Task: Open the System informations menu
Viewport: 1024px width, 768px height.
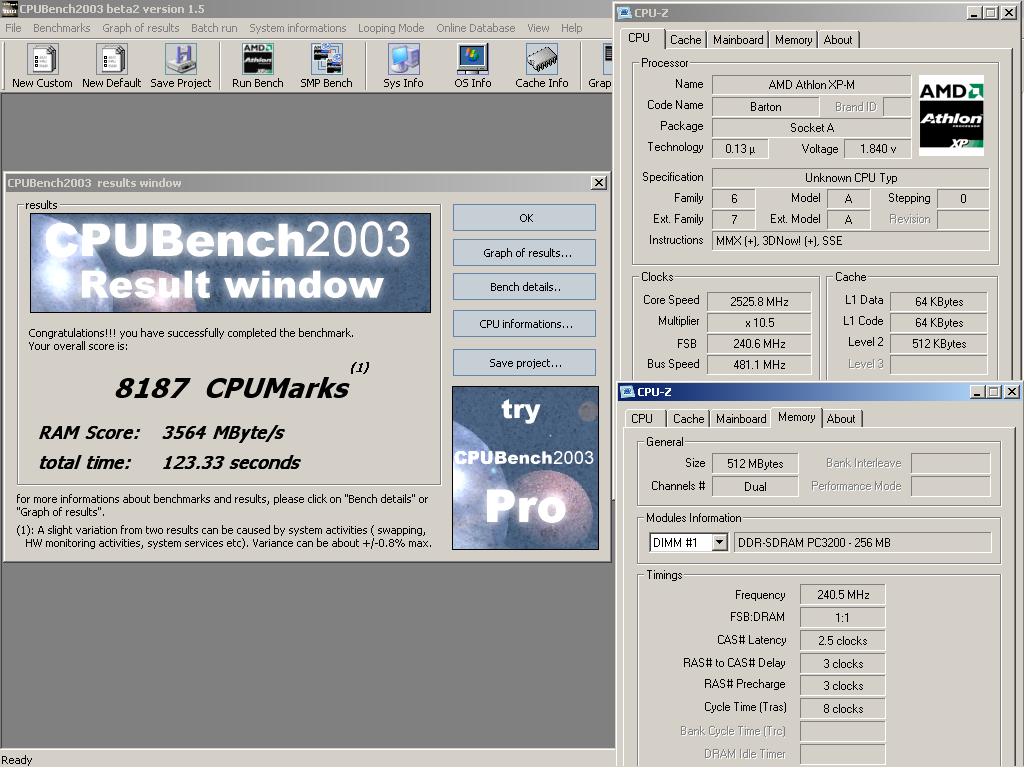Action: (x=298, y=28)
